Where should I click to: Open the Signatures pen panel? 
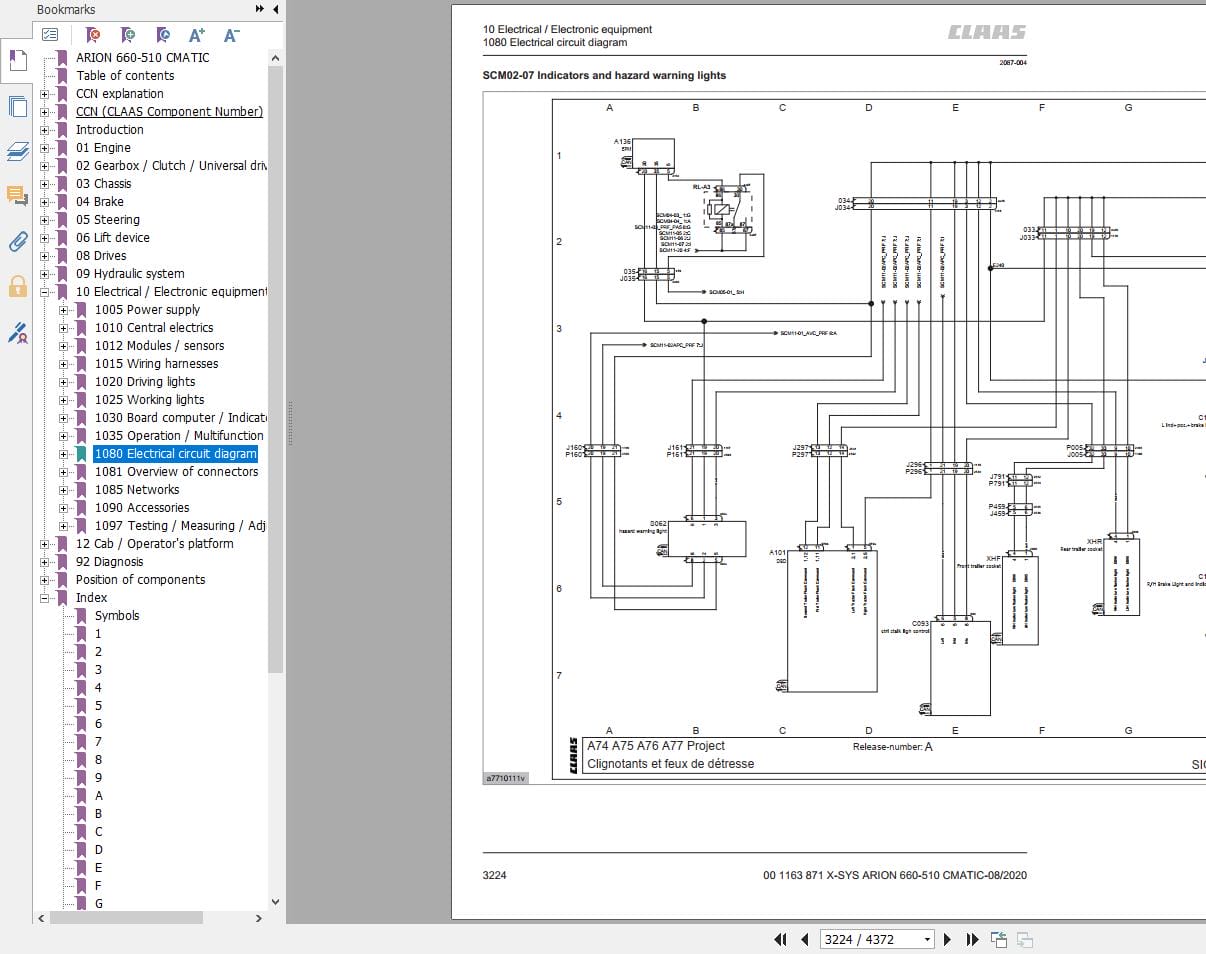(17, 333)
